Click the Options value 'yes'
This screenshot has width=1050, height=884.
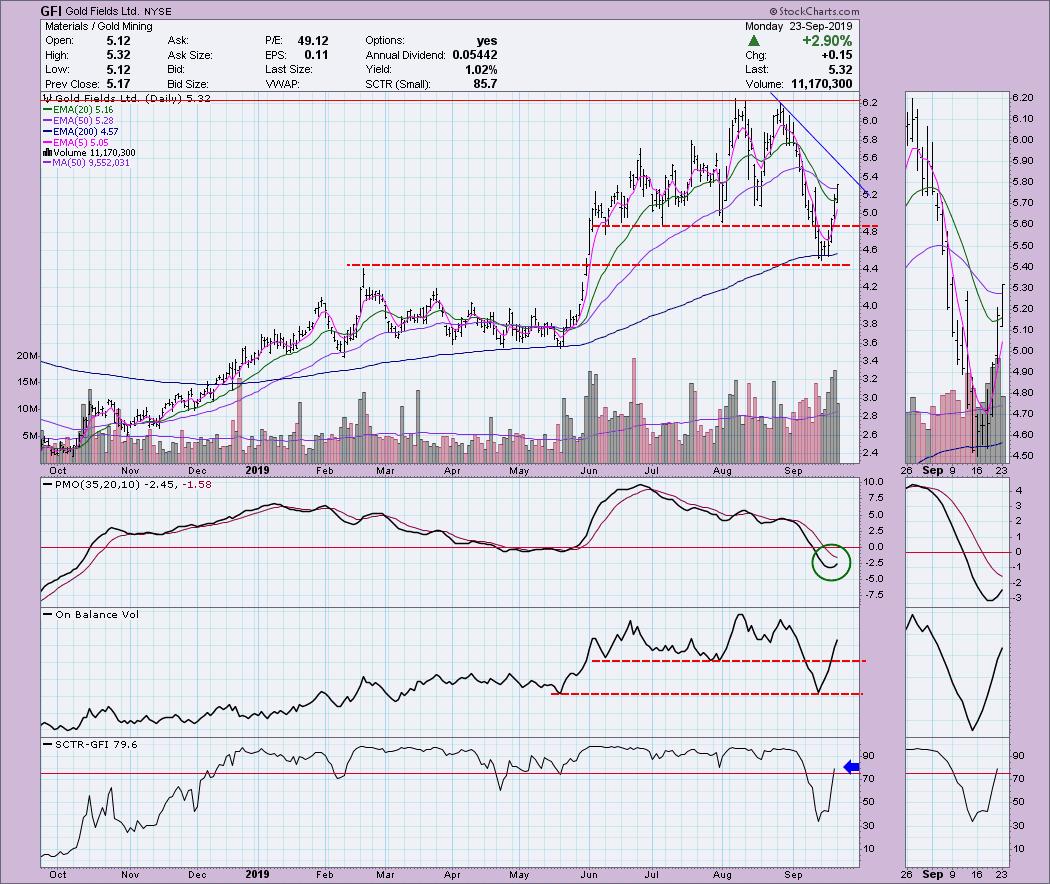487,41
